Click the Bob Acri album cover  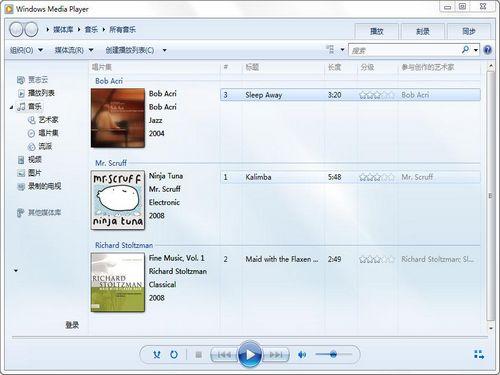[118, 118]
